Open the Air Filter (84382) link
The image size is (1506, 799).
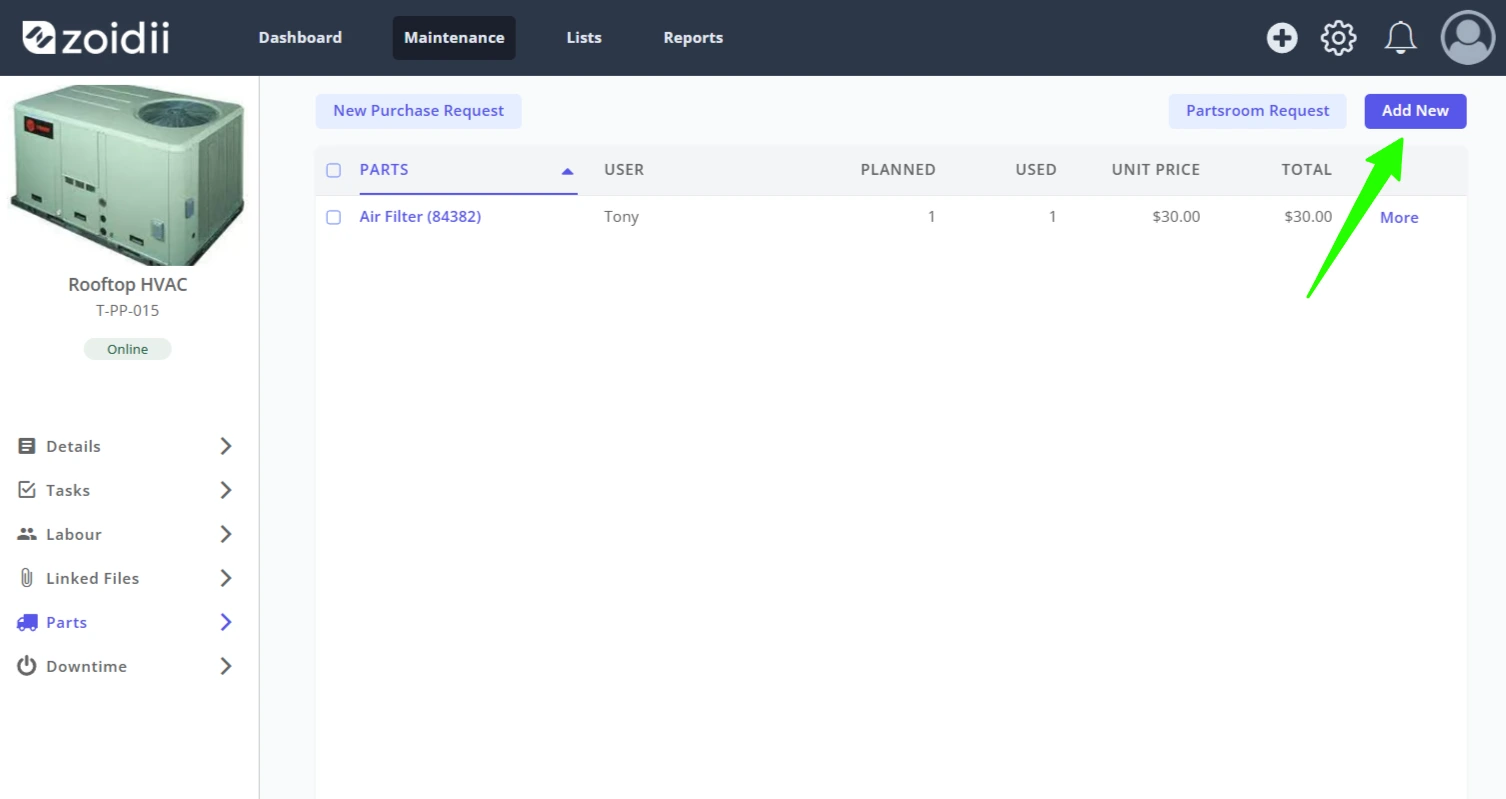(x=420, y=217)
